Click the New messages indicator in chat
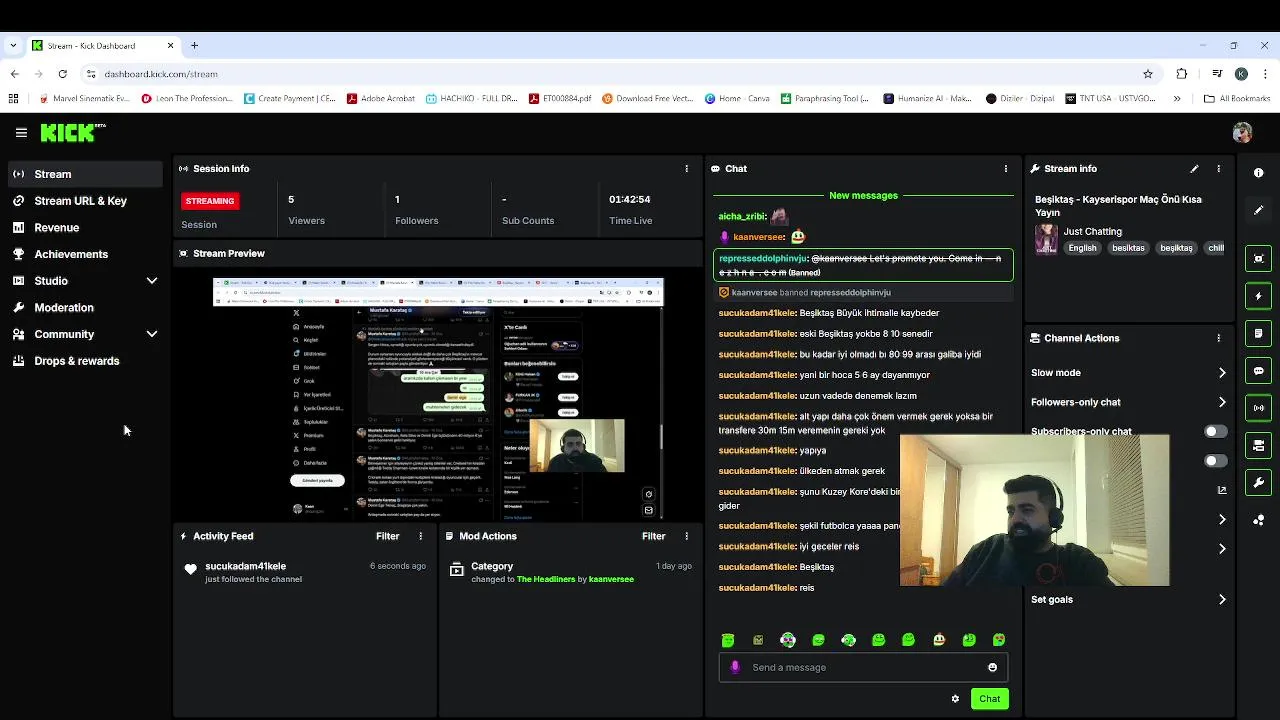Screen dimensions: 1280x720 click(863, 196)
